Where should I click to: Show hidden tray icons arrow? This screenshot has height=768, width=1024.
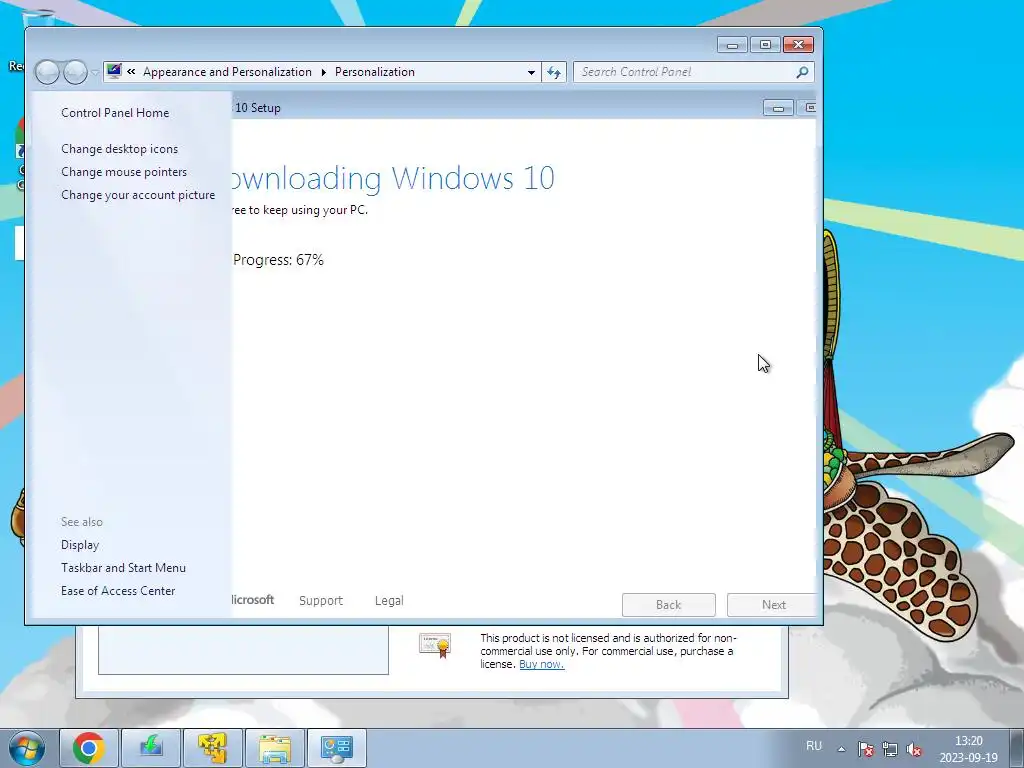pos(842,749)
